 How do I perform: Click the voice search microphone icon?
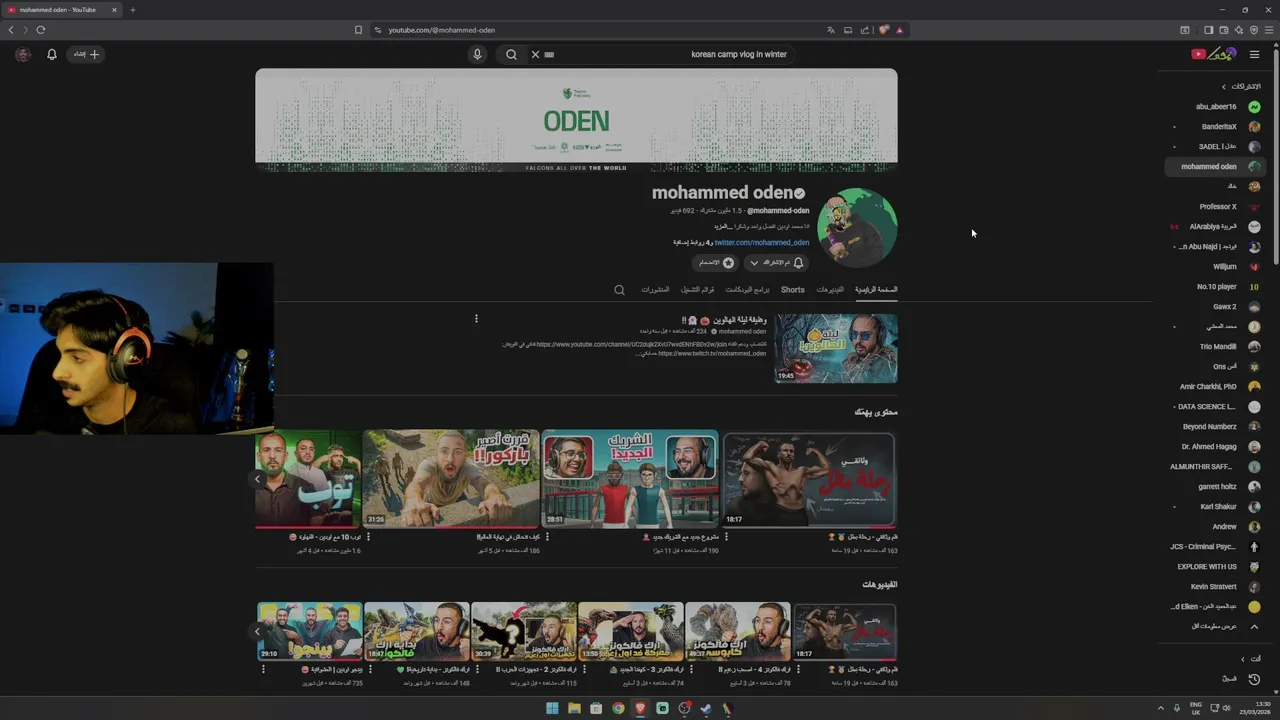click(477, 54)
